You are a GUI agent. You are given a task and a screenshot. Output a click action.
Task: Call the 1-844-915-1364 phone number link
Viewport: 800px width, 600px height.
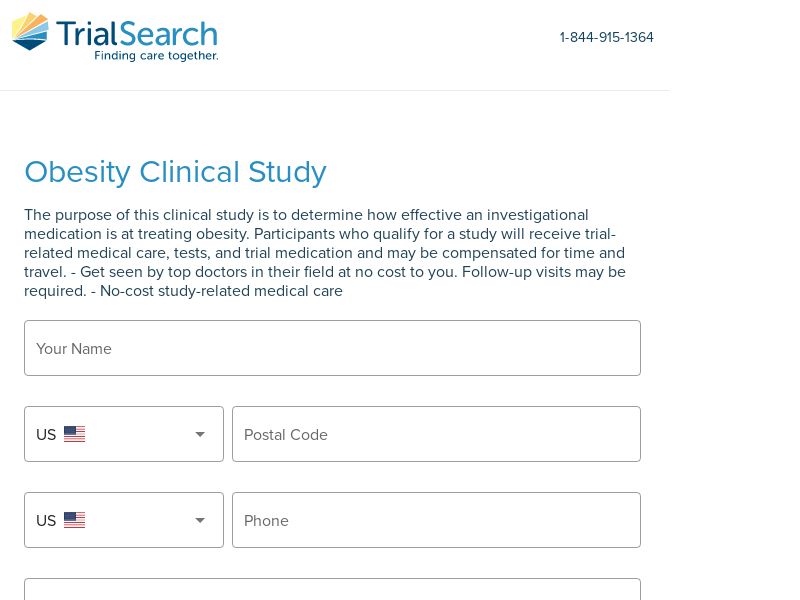point(607,37)
